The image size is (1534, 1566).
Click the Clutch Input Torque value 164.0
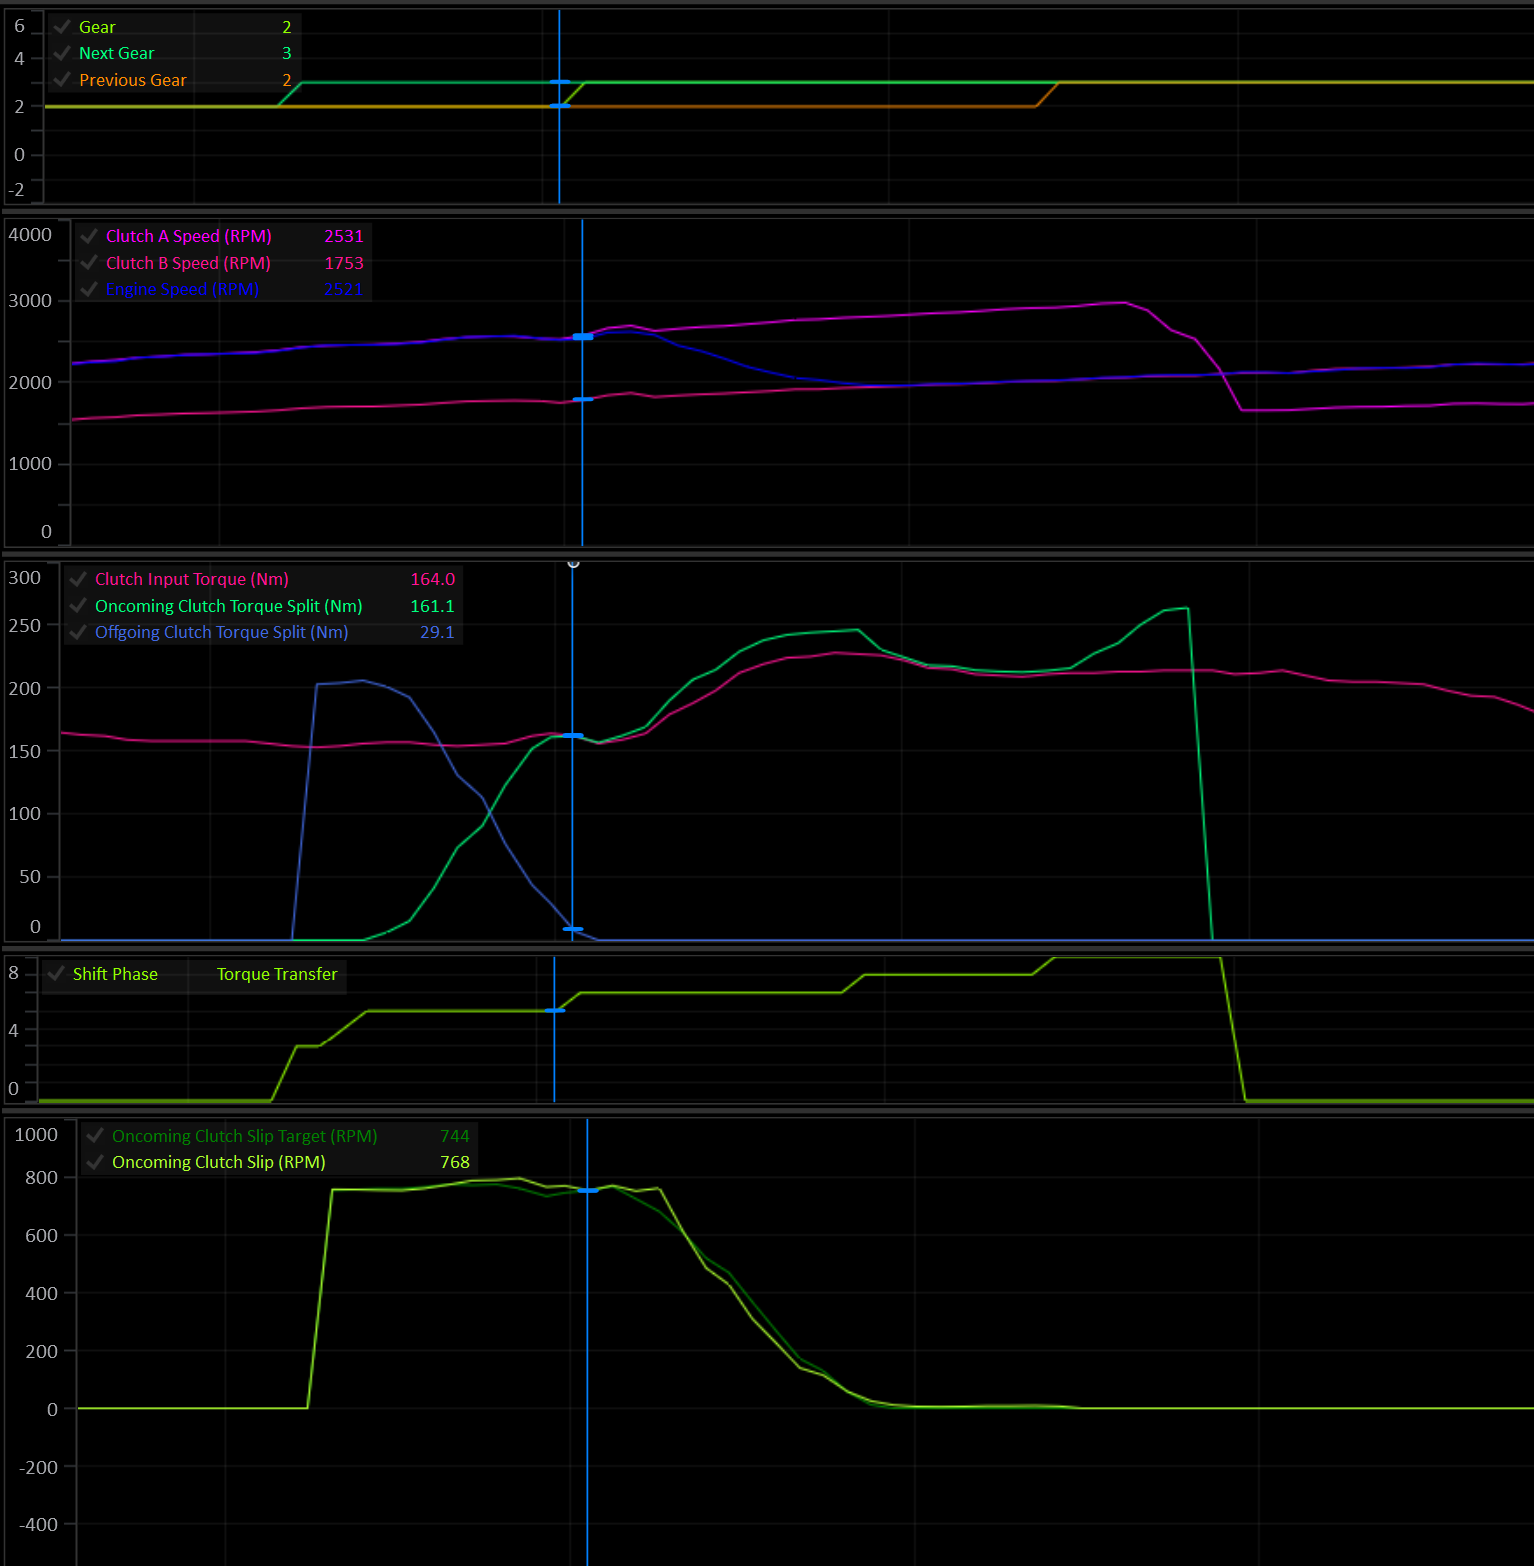click(x=433, y=579)
